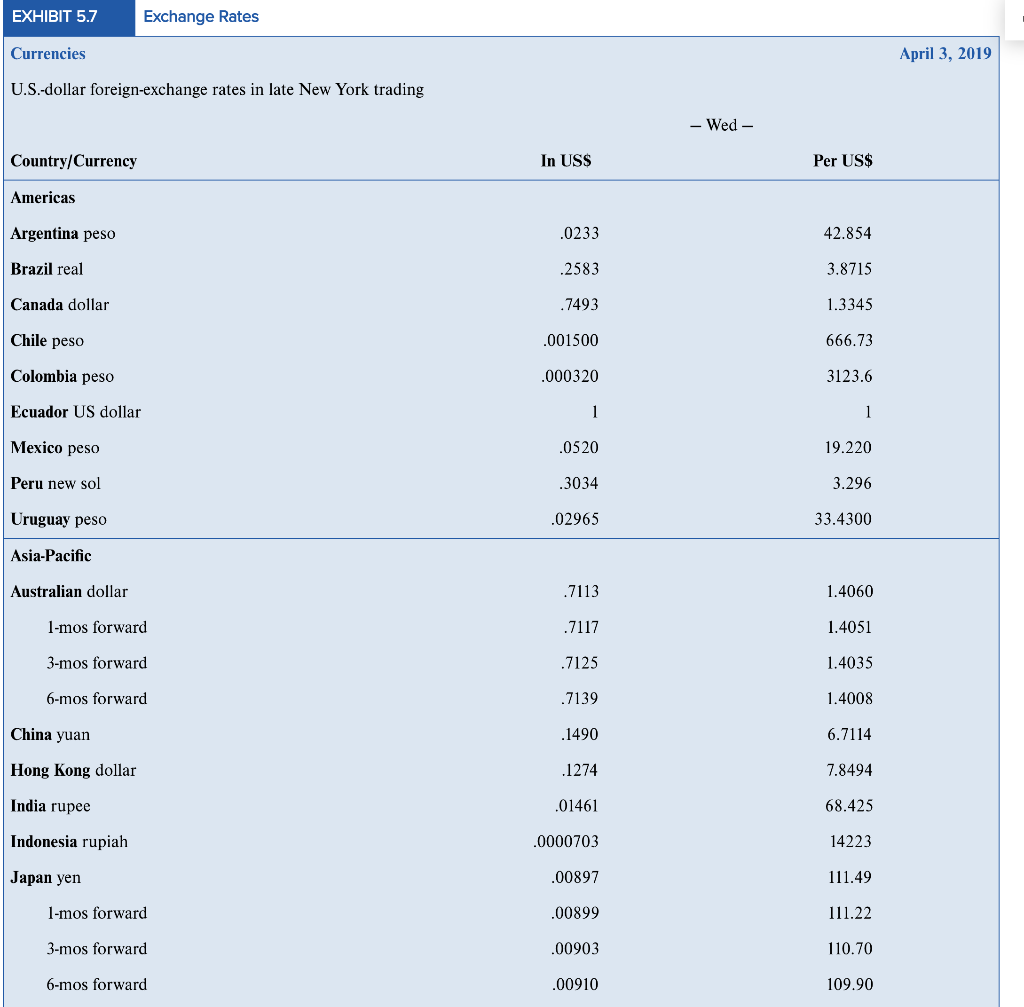Viewport: 1024px width, 1007px height.
Task: Click the April 3, 2019 date link
Action: coord(946,54)
